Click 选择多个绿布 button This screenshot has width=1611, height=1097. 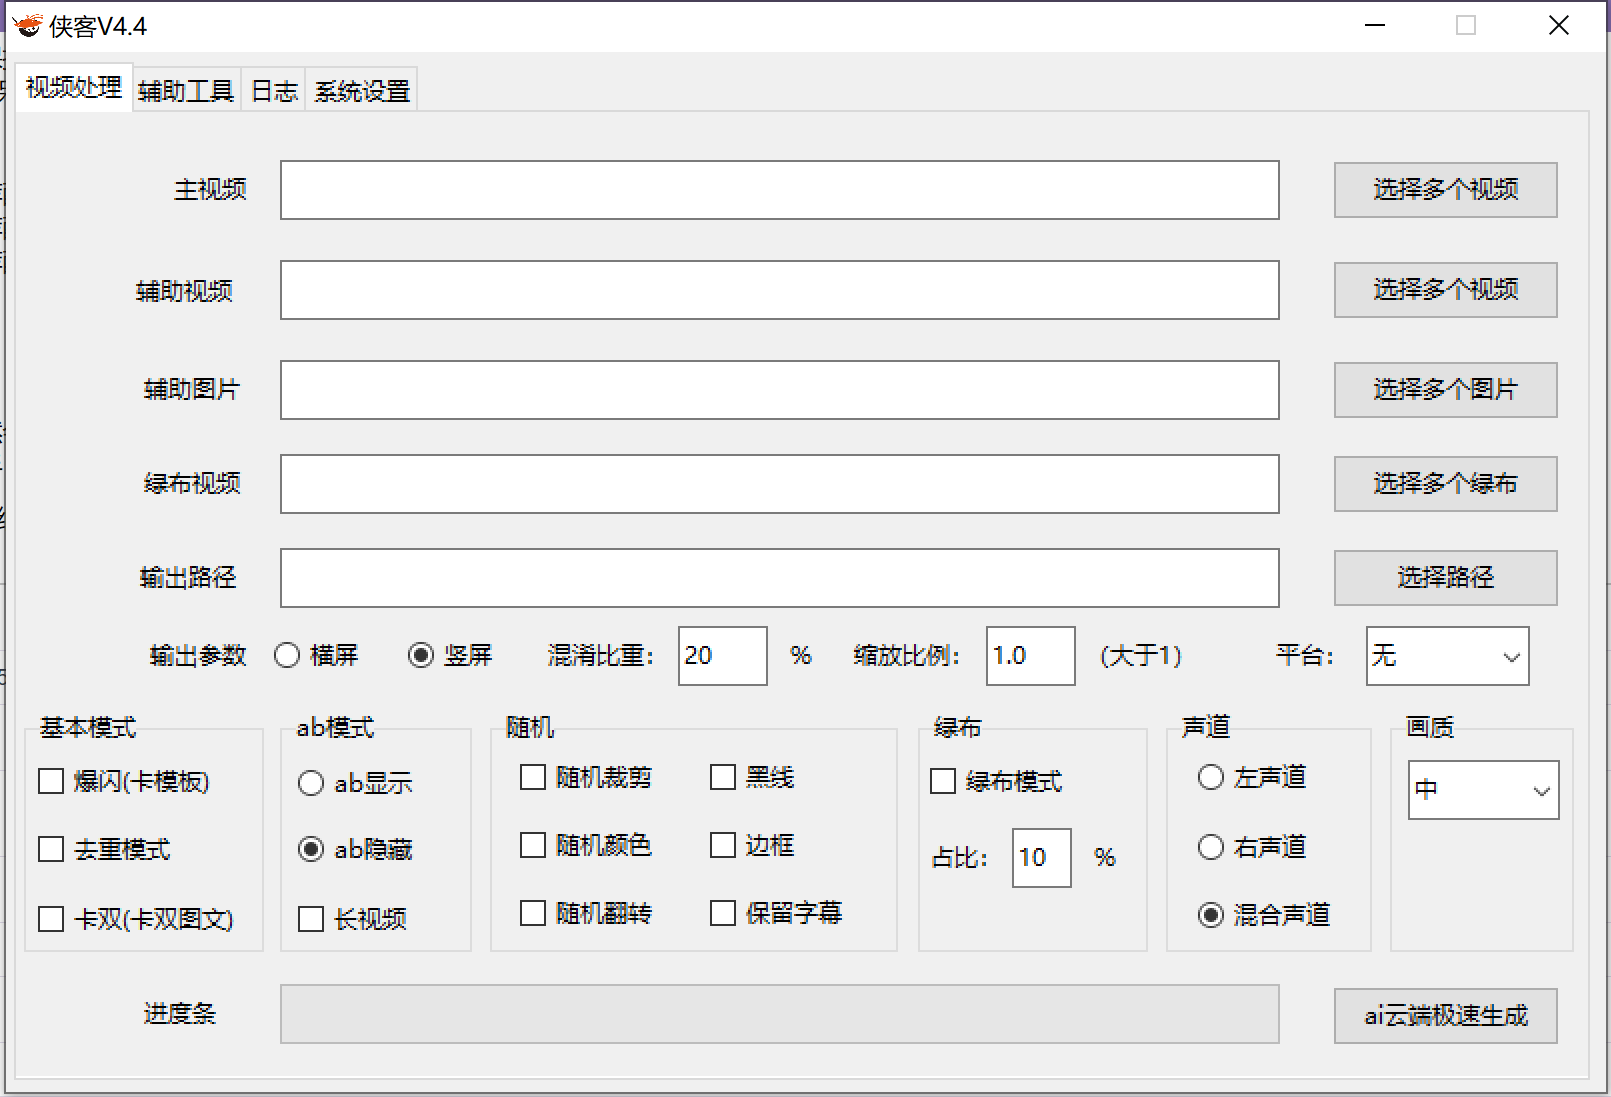pos(1445,483)
